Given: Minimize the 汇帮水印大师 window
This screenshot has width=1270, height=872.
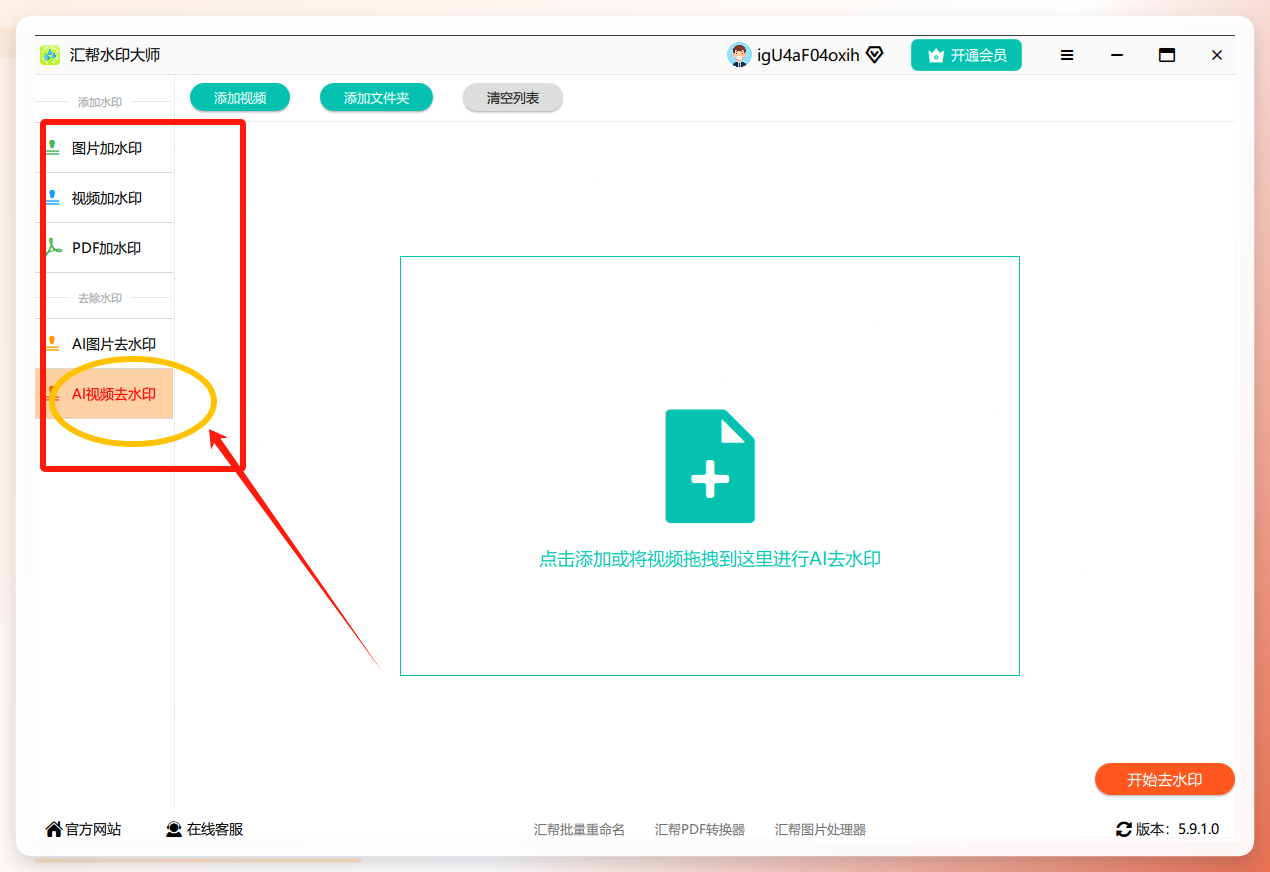Looking at the screenshot, I should click(x=1117, y=55).
